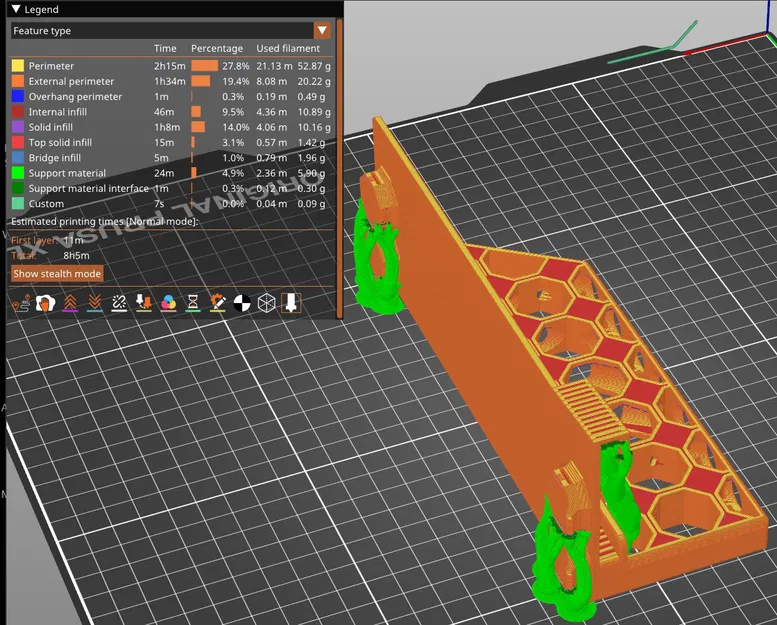This screenshot has width=777, height=625.
Task: Toggle the orange External perimeter swatch
Action: (x=18, y=81)
